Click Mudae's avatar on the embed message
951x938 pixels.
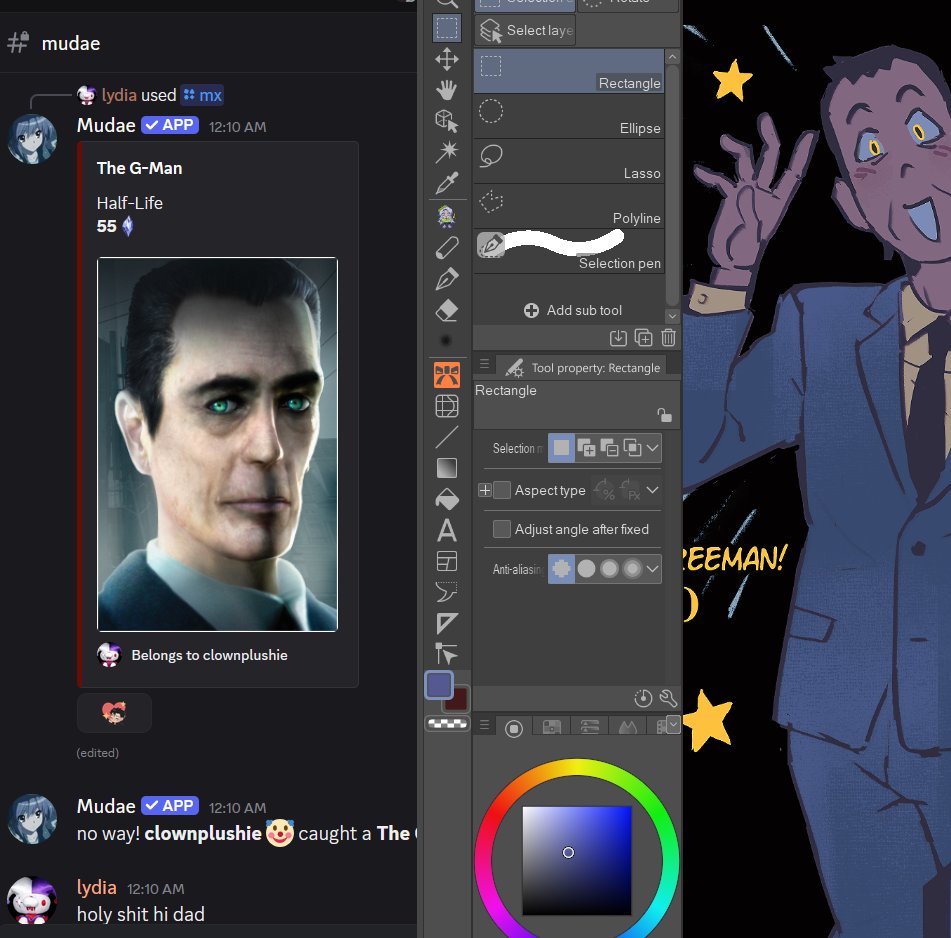click(x=32, y=139)
